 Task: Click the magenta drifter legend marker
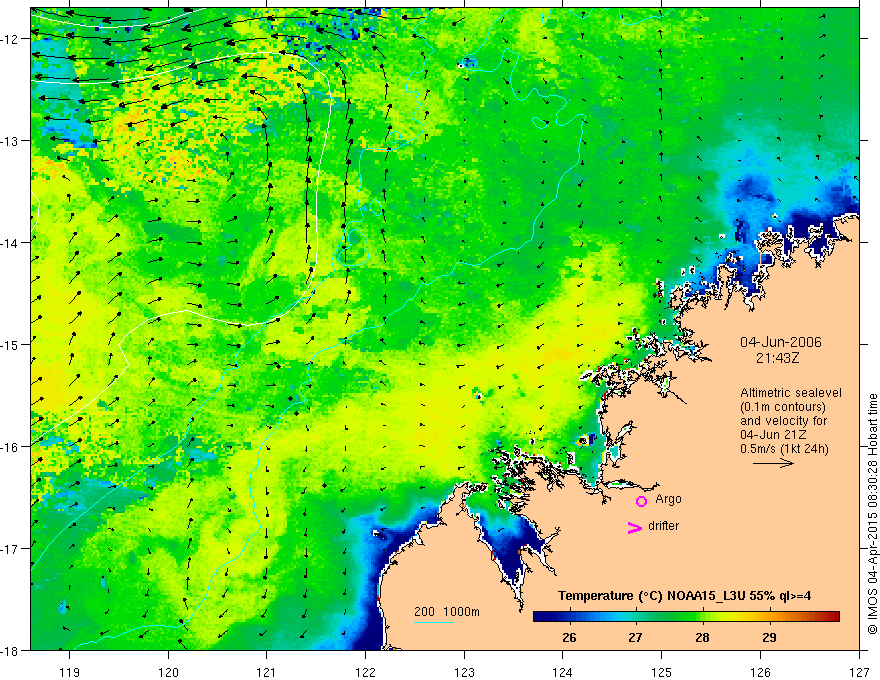click(634, 527)
